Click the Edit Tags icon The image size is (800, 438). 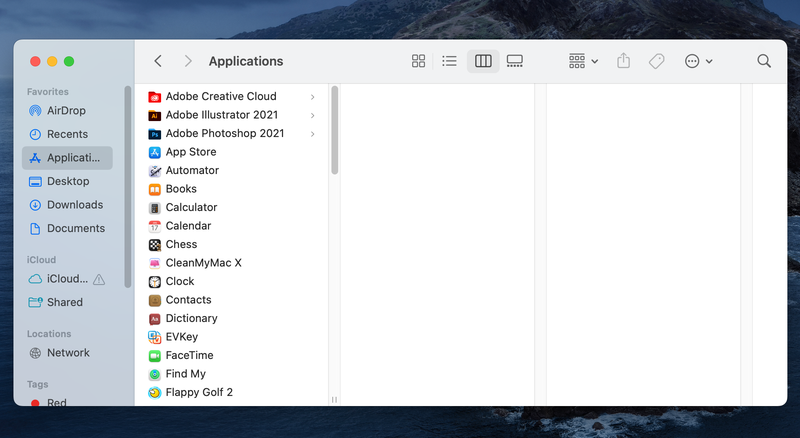click(x=657, y=61)
